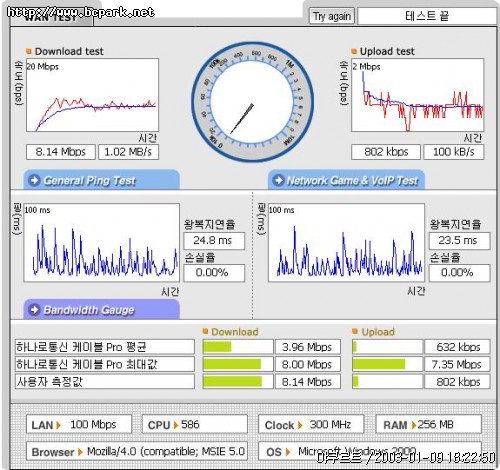500x470 pixels.
Task: Click the VoIP test 0.00% loss value
Action: 459,273
